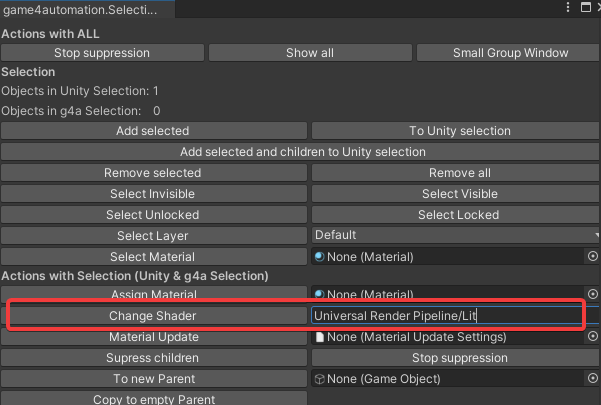Add selected and children to Unity selection
Viewport: 601px width, 405px height.
click(x=302, y=152)
